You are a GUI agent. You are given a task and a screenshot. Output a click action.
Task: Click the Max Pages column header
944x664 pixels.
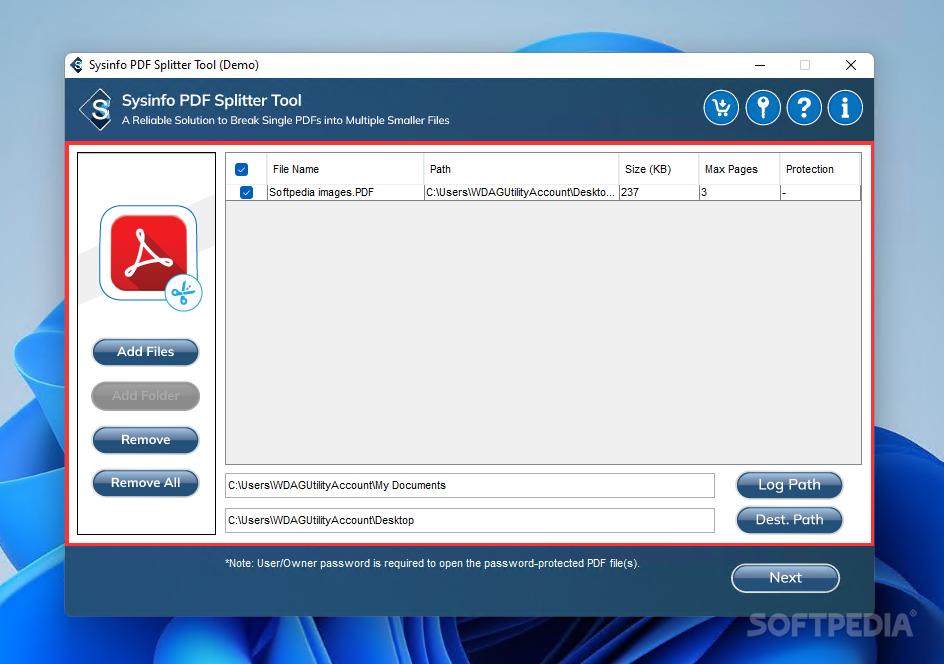click(739, 169)
